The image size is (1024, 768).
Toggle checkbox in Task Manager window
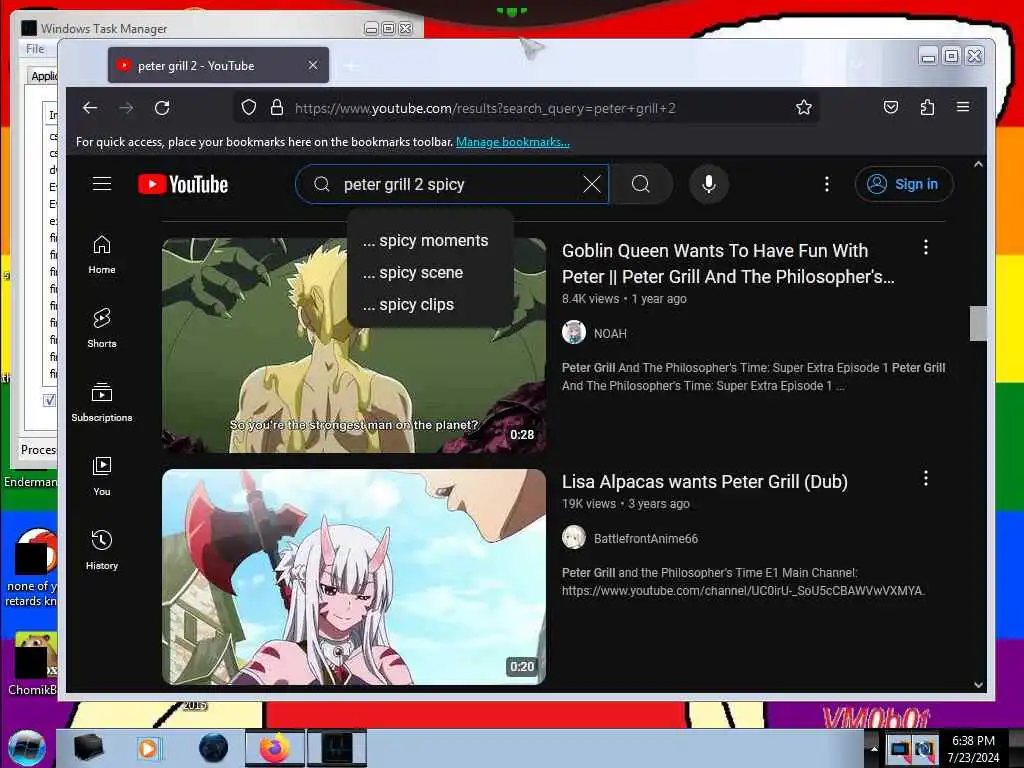(50, 400)
